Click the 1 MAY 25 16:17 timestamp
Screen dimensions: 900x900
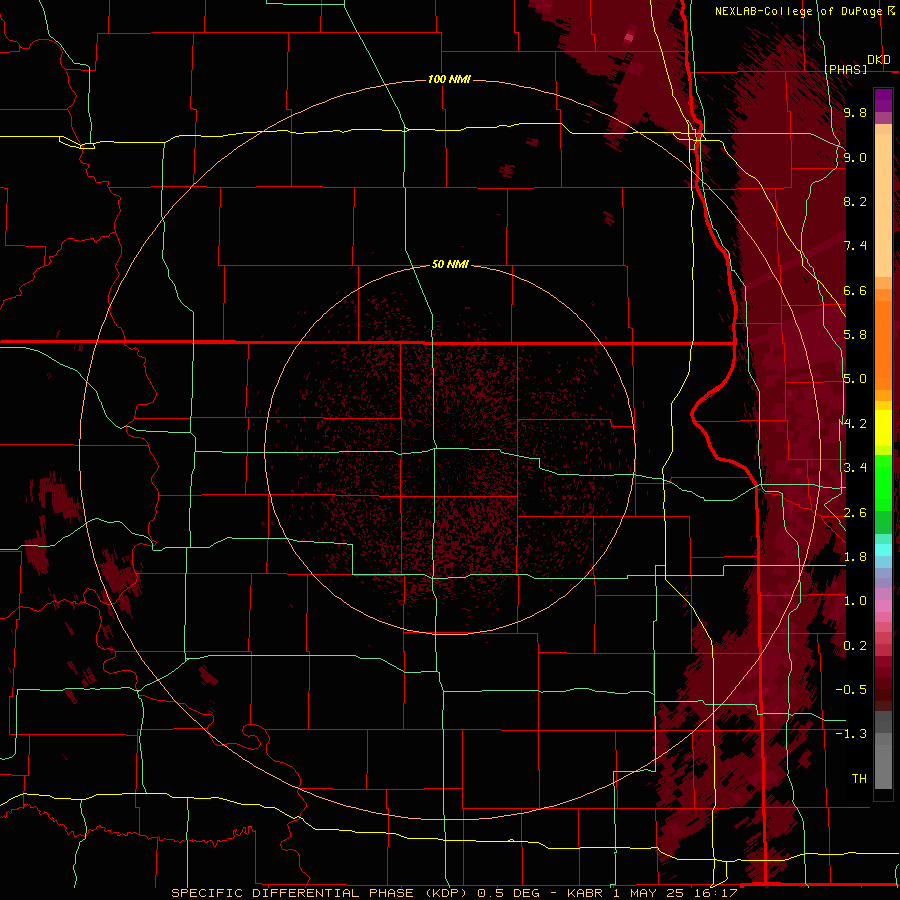(674, 893)
